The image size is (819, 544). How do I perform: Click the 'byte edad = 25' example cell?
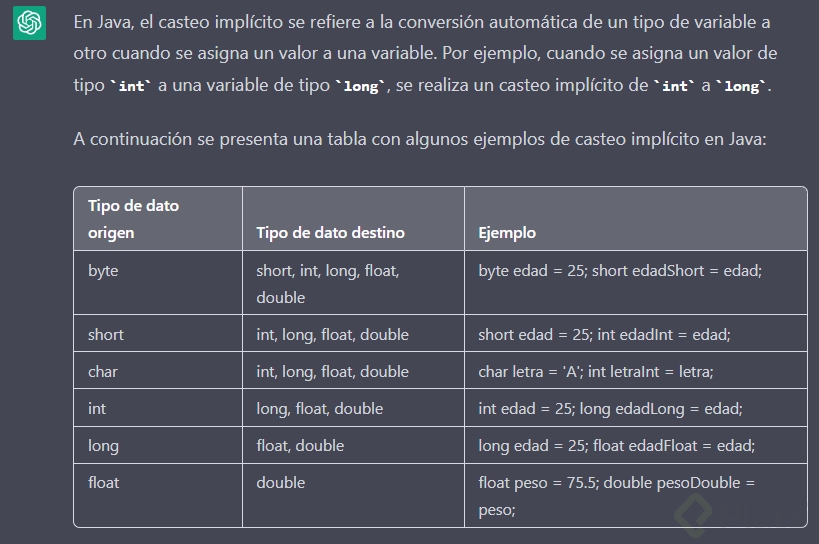pyautogui.click(x=636, y=283)
